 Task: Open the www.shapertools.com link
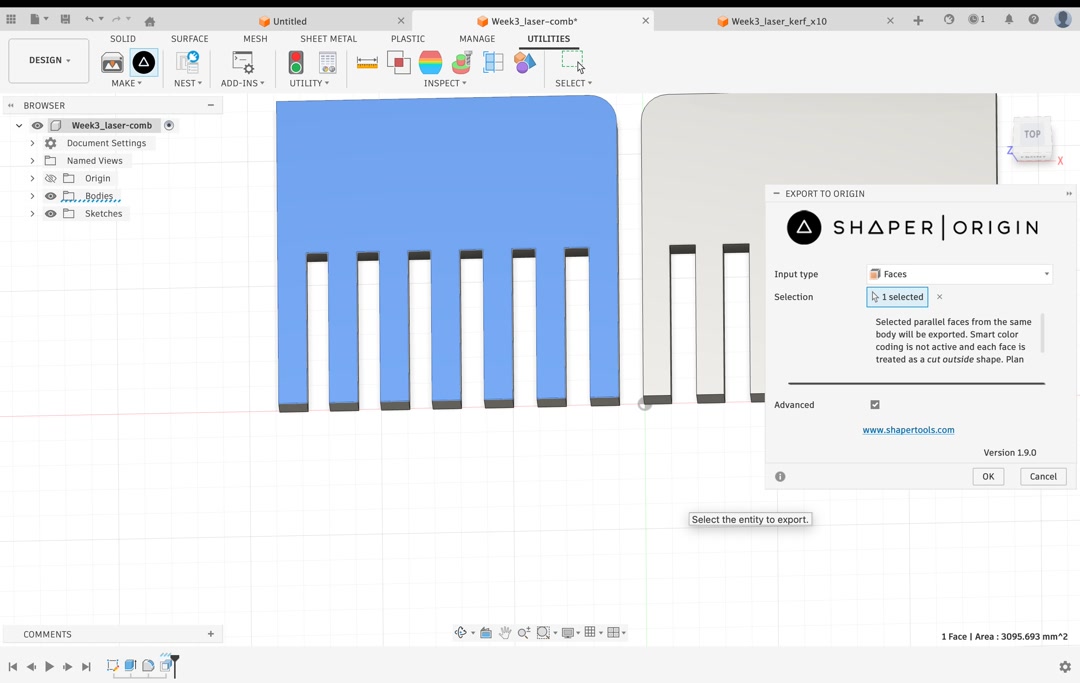coord(908,430)
